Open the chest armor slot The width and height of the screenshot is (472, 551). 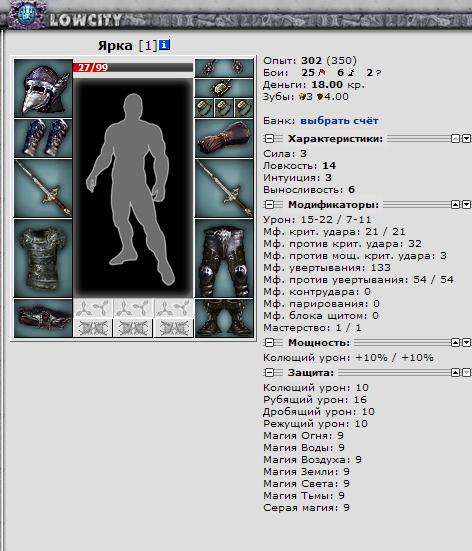[43, 258]
